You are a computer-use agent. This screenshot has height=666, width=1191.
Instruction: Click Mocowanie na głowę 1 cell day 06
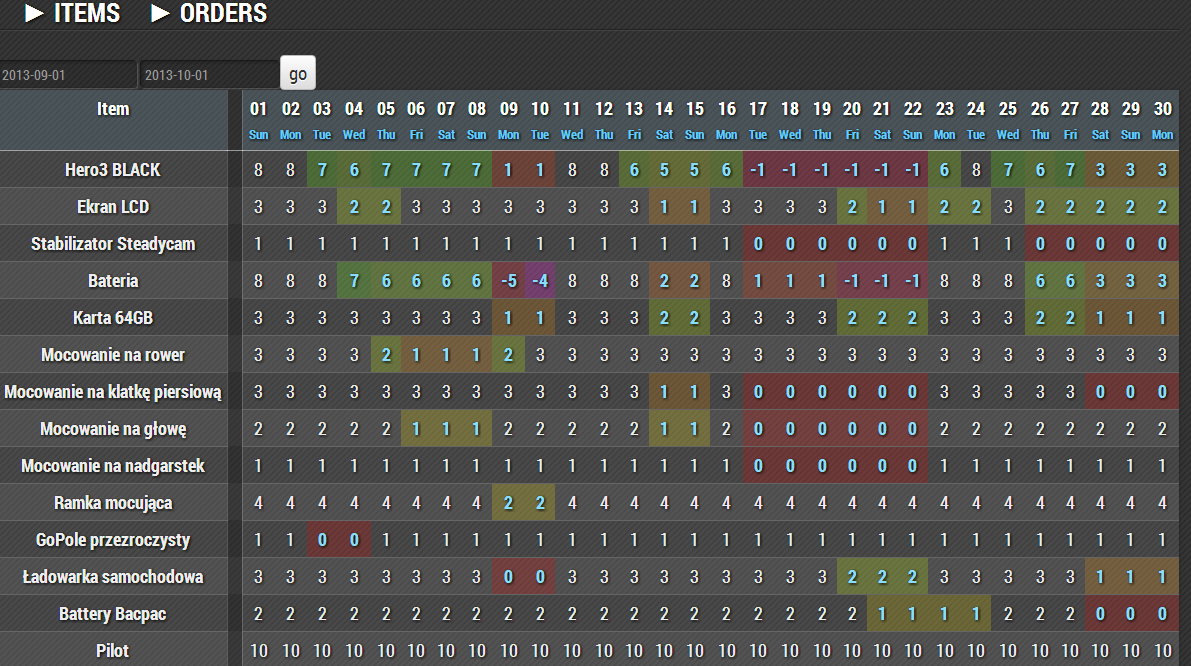tap(416, 429)
